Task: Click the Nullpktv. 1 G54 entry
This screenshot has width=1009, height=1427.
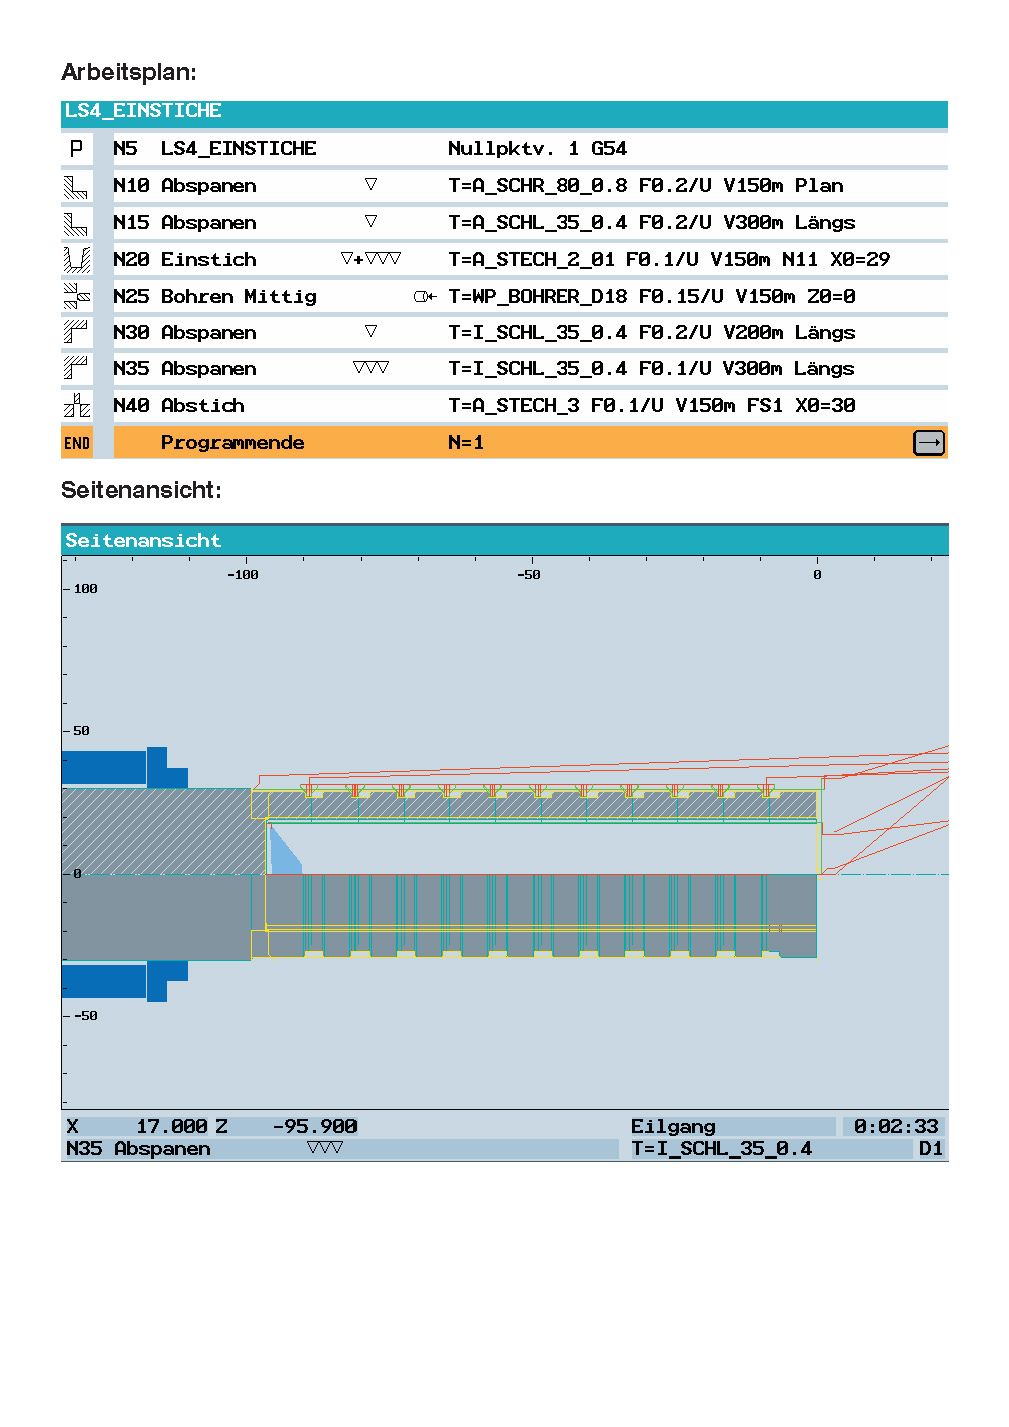Action: [537, 149]
